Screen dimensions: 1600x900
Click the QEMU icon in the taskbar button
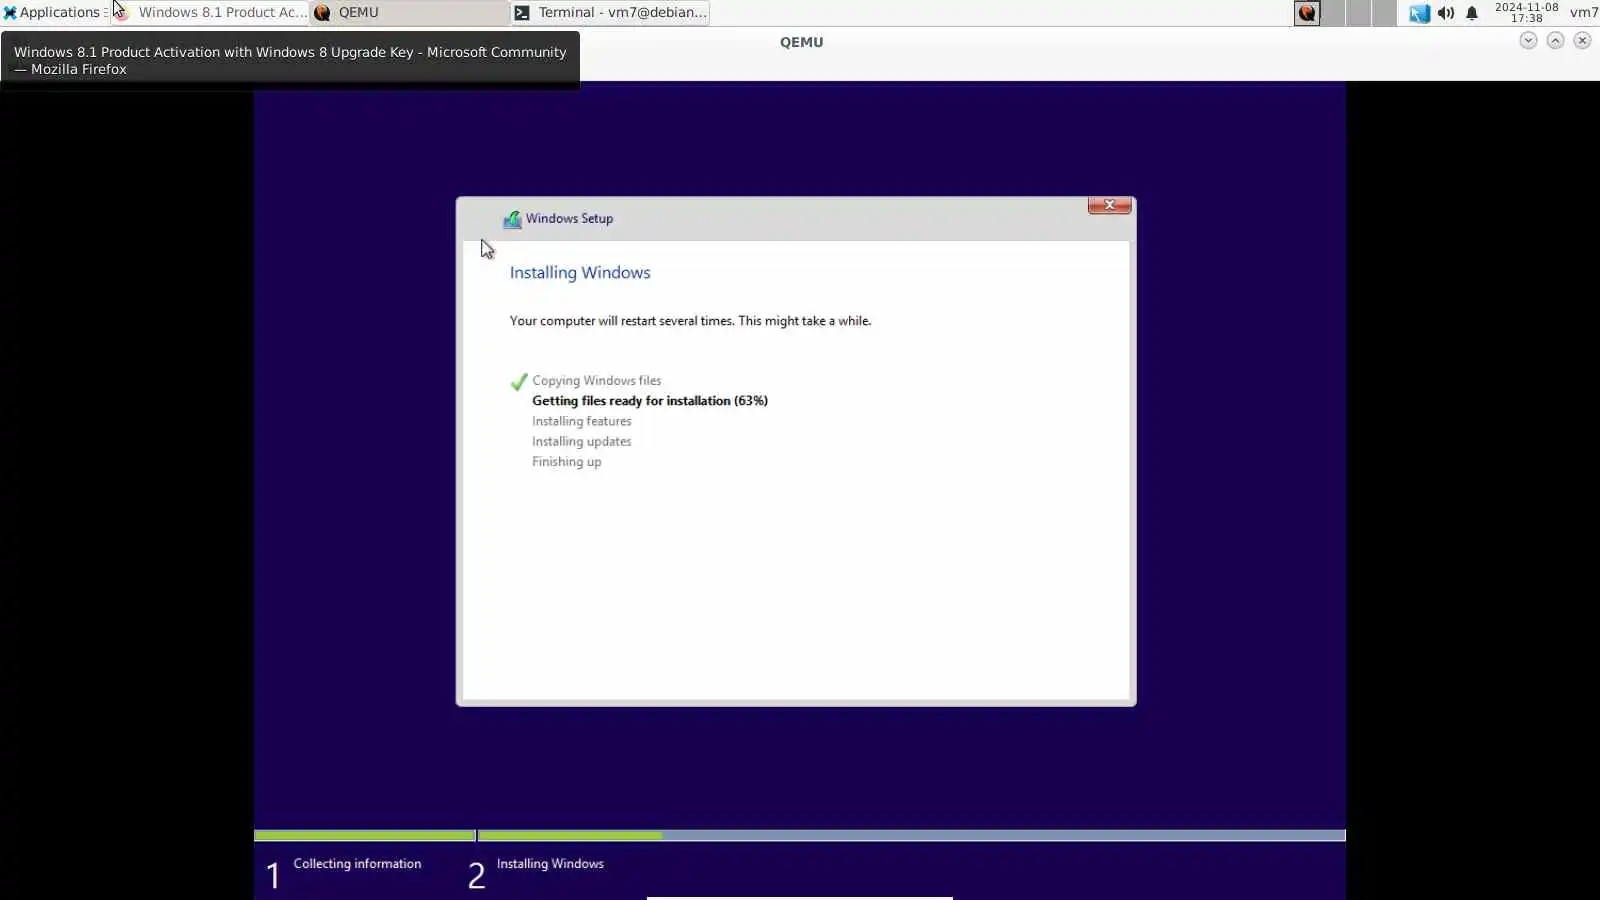click(x=322, y=13)
